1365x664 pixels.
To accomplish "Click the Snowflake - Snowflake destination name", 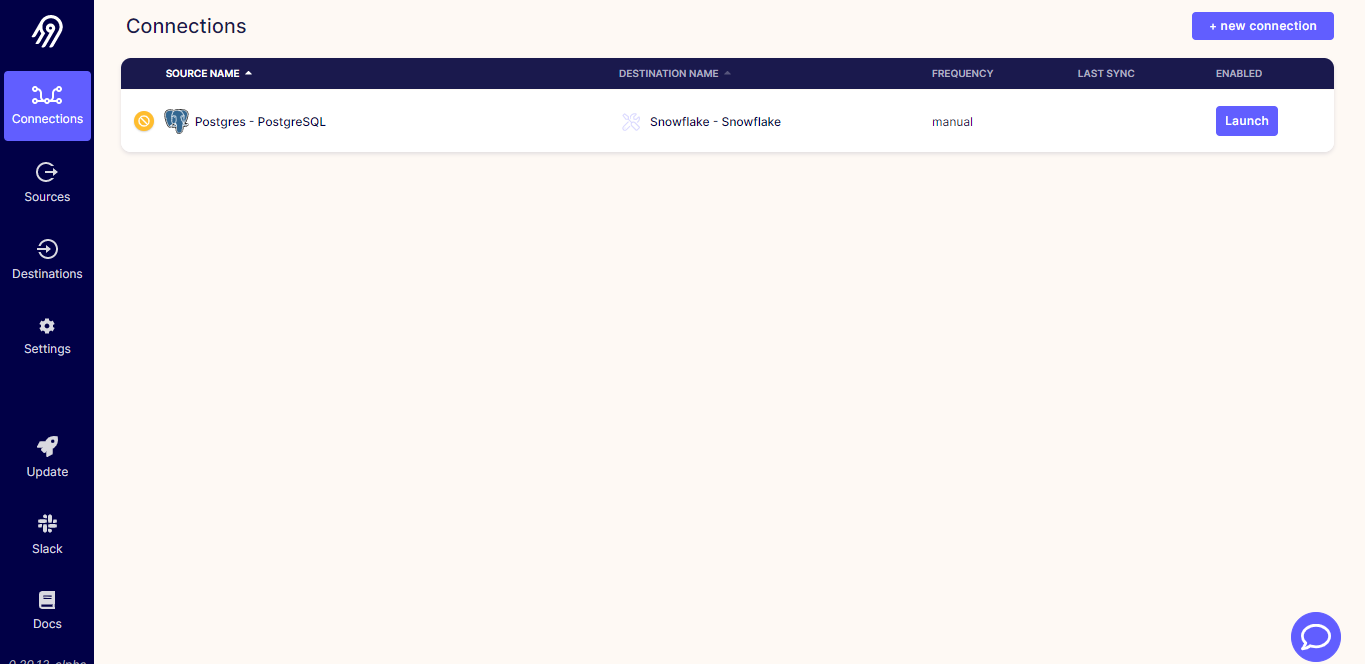I will click(x=716, y=121).
